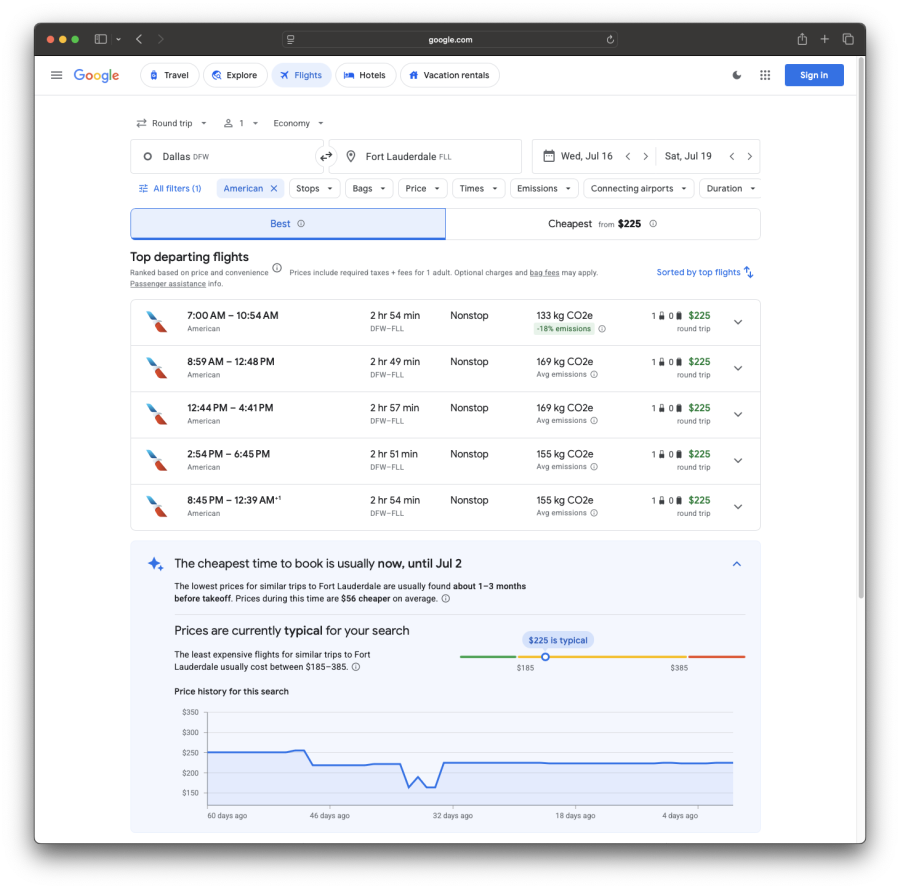This screenshot has height=889, width=900.
Task: Click the info icon next to Cheapest price
Action: coord(653,224)
